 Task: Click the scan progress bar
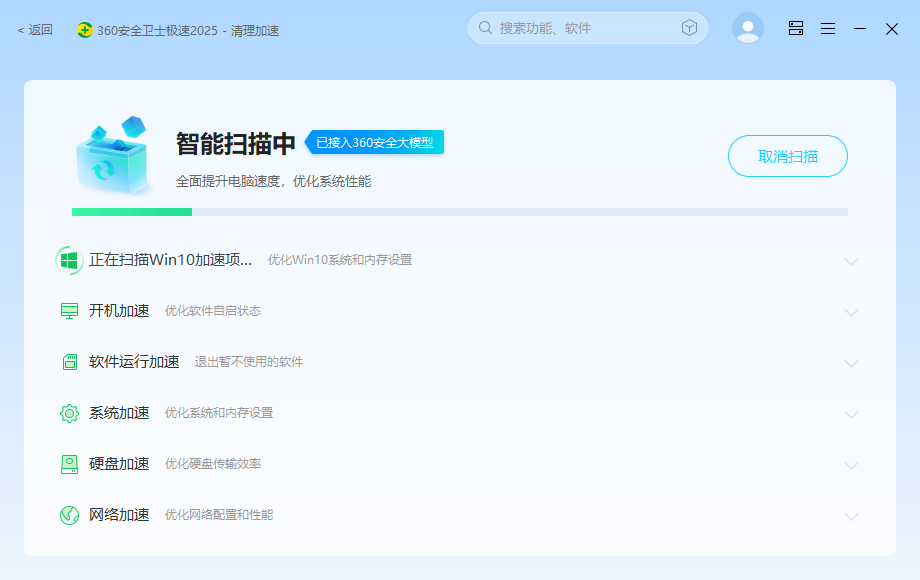coord(459,212)
